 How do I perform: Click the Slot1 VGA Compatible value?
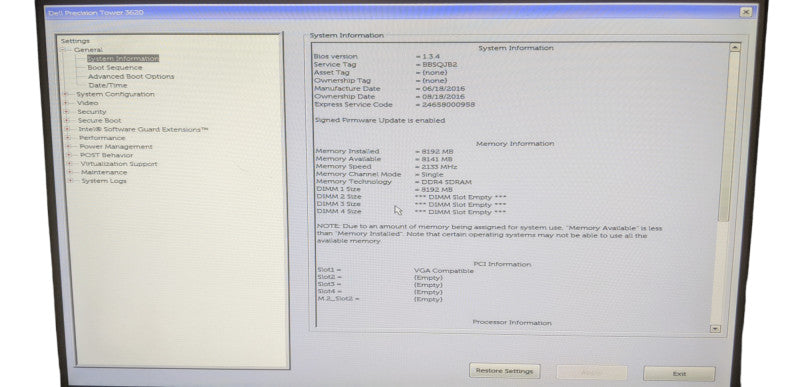tap(444, 271)
